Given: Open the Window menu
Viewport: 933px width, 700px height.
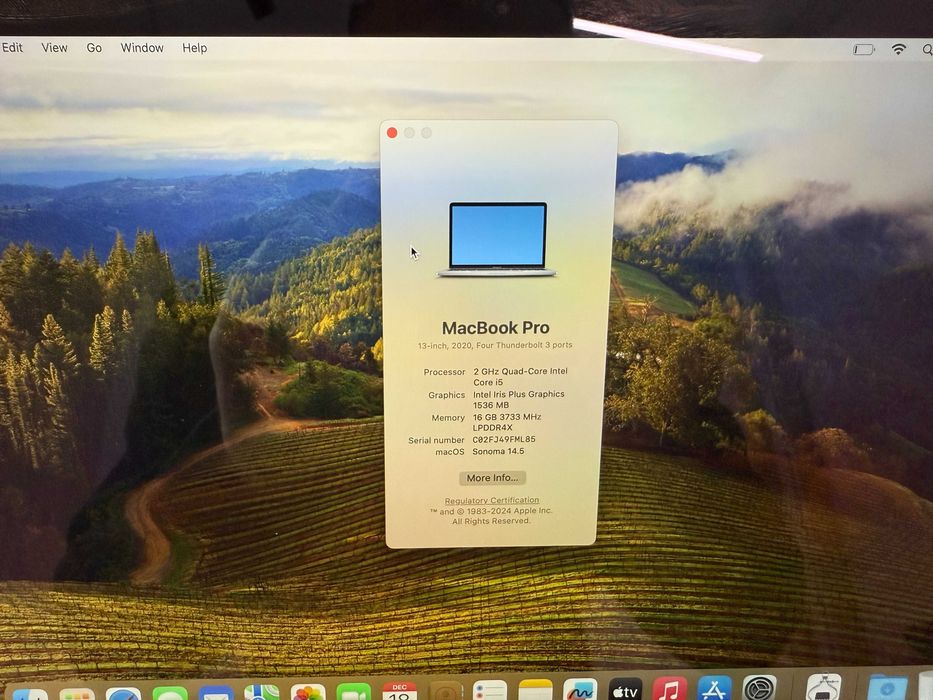Looking at the screenshot, I should click(142, 48).
